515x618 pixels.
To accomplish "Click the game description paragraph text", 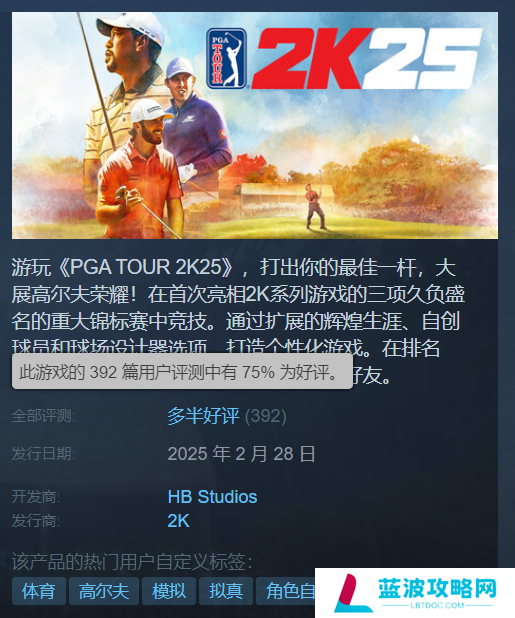I will click(x=238, y=321).
